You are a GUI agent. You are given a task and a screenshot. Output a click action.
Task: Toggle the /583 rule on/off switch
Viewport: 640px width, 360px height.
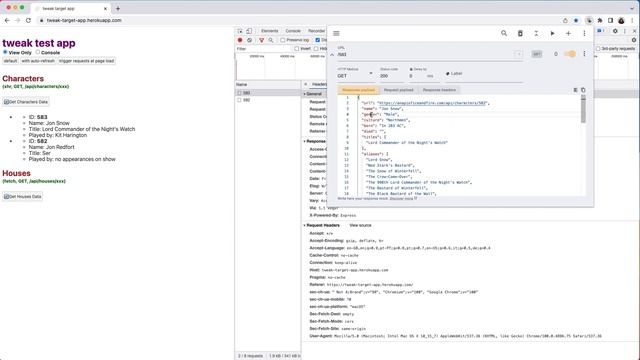(x=570, y=54)
